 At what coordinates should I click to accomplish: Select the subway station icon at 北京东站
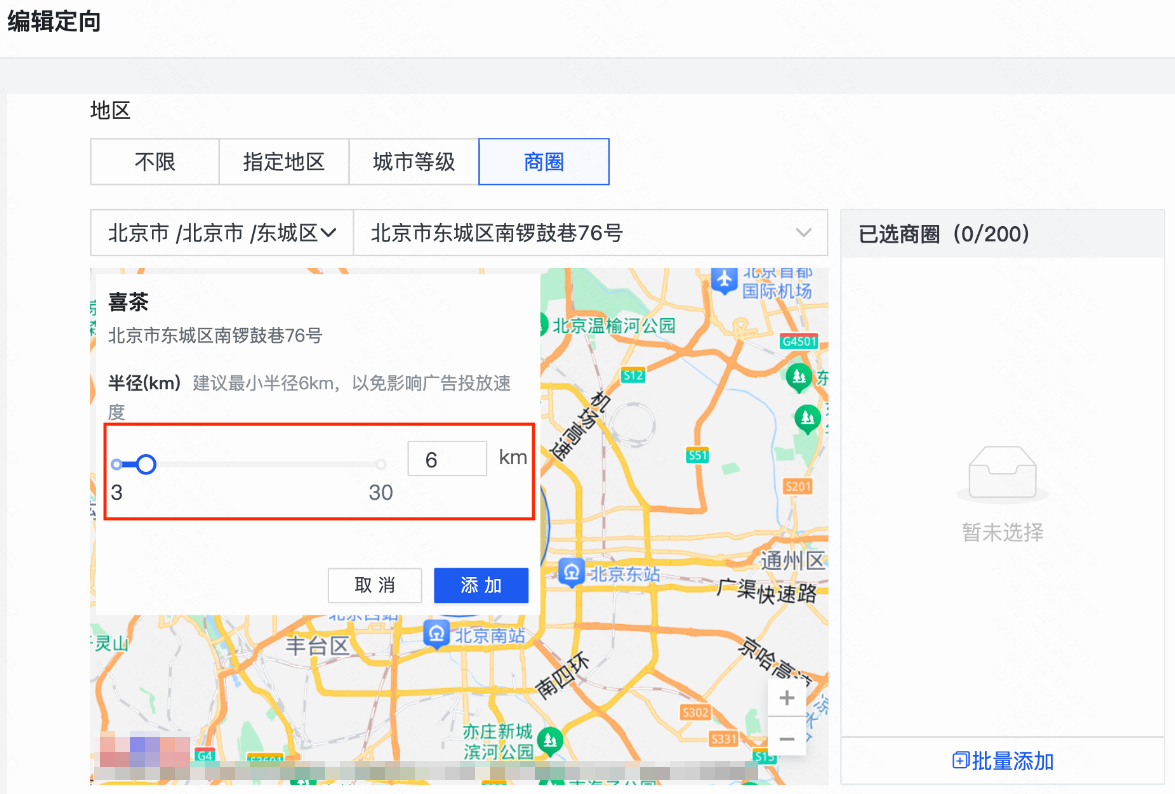[571, 574]
